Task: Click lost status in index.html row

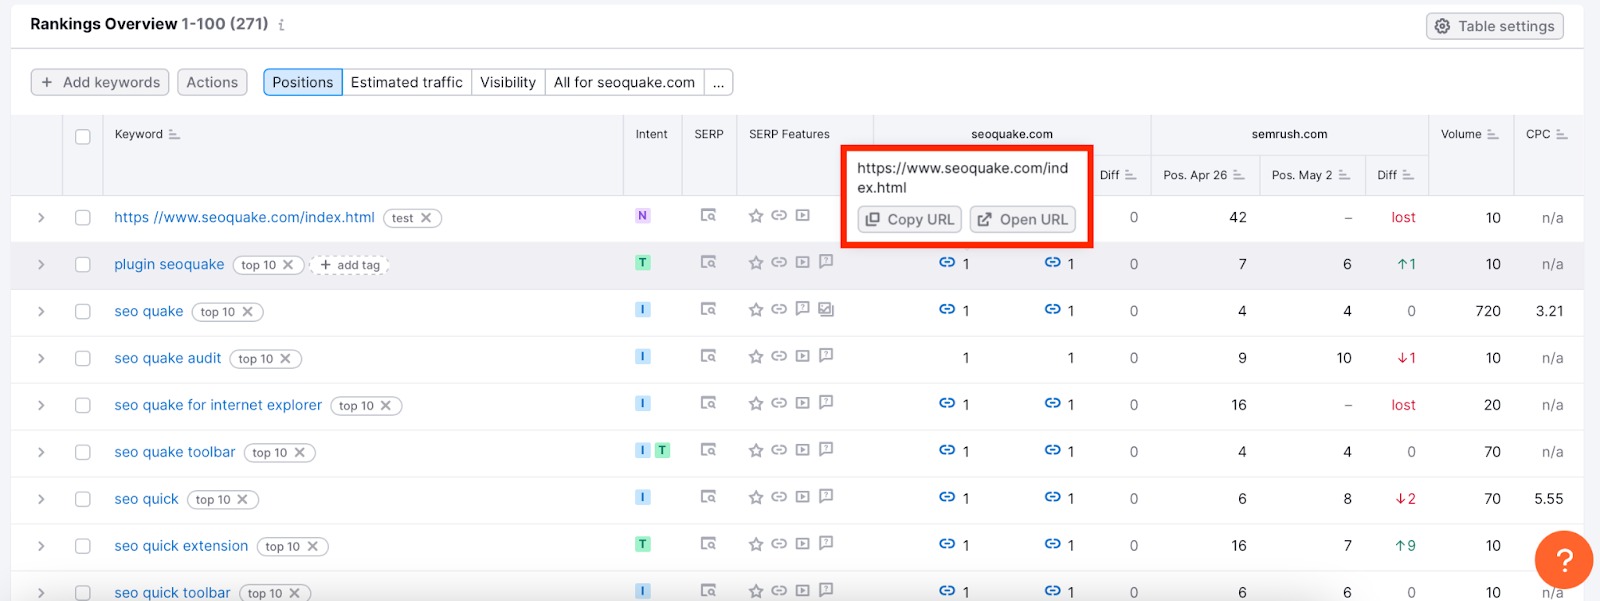Action: [x=1403, y=218]
